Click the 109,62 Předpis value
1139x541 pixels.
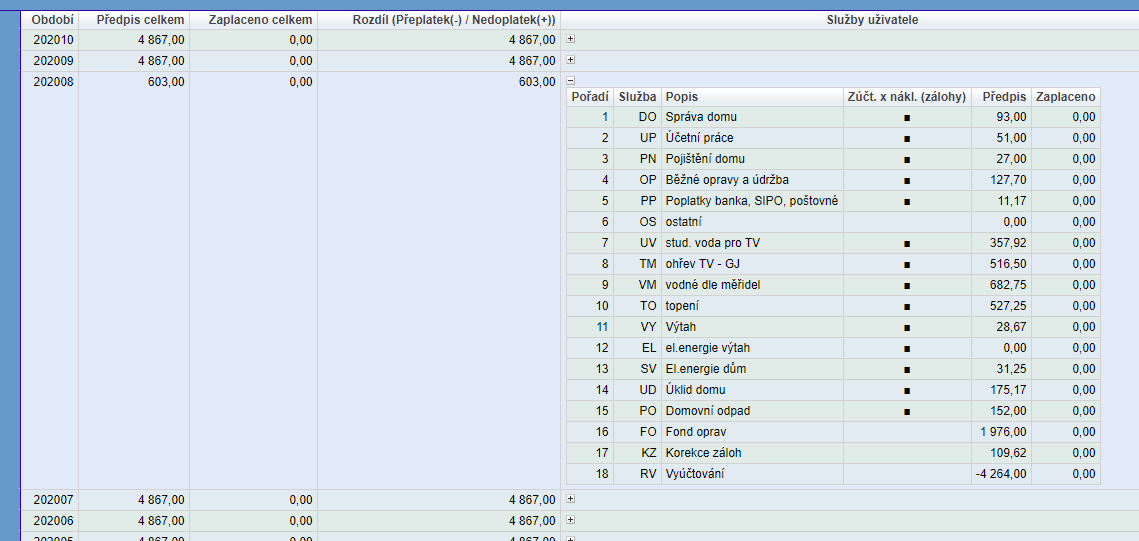(x=1008, y=454)
